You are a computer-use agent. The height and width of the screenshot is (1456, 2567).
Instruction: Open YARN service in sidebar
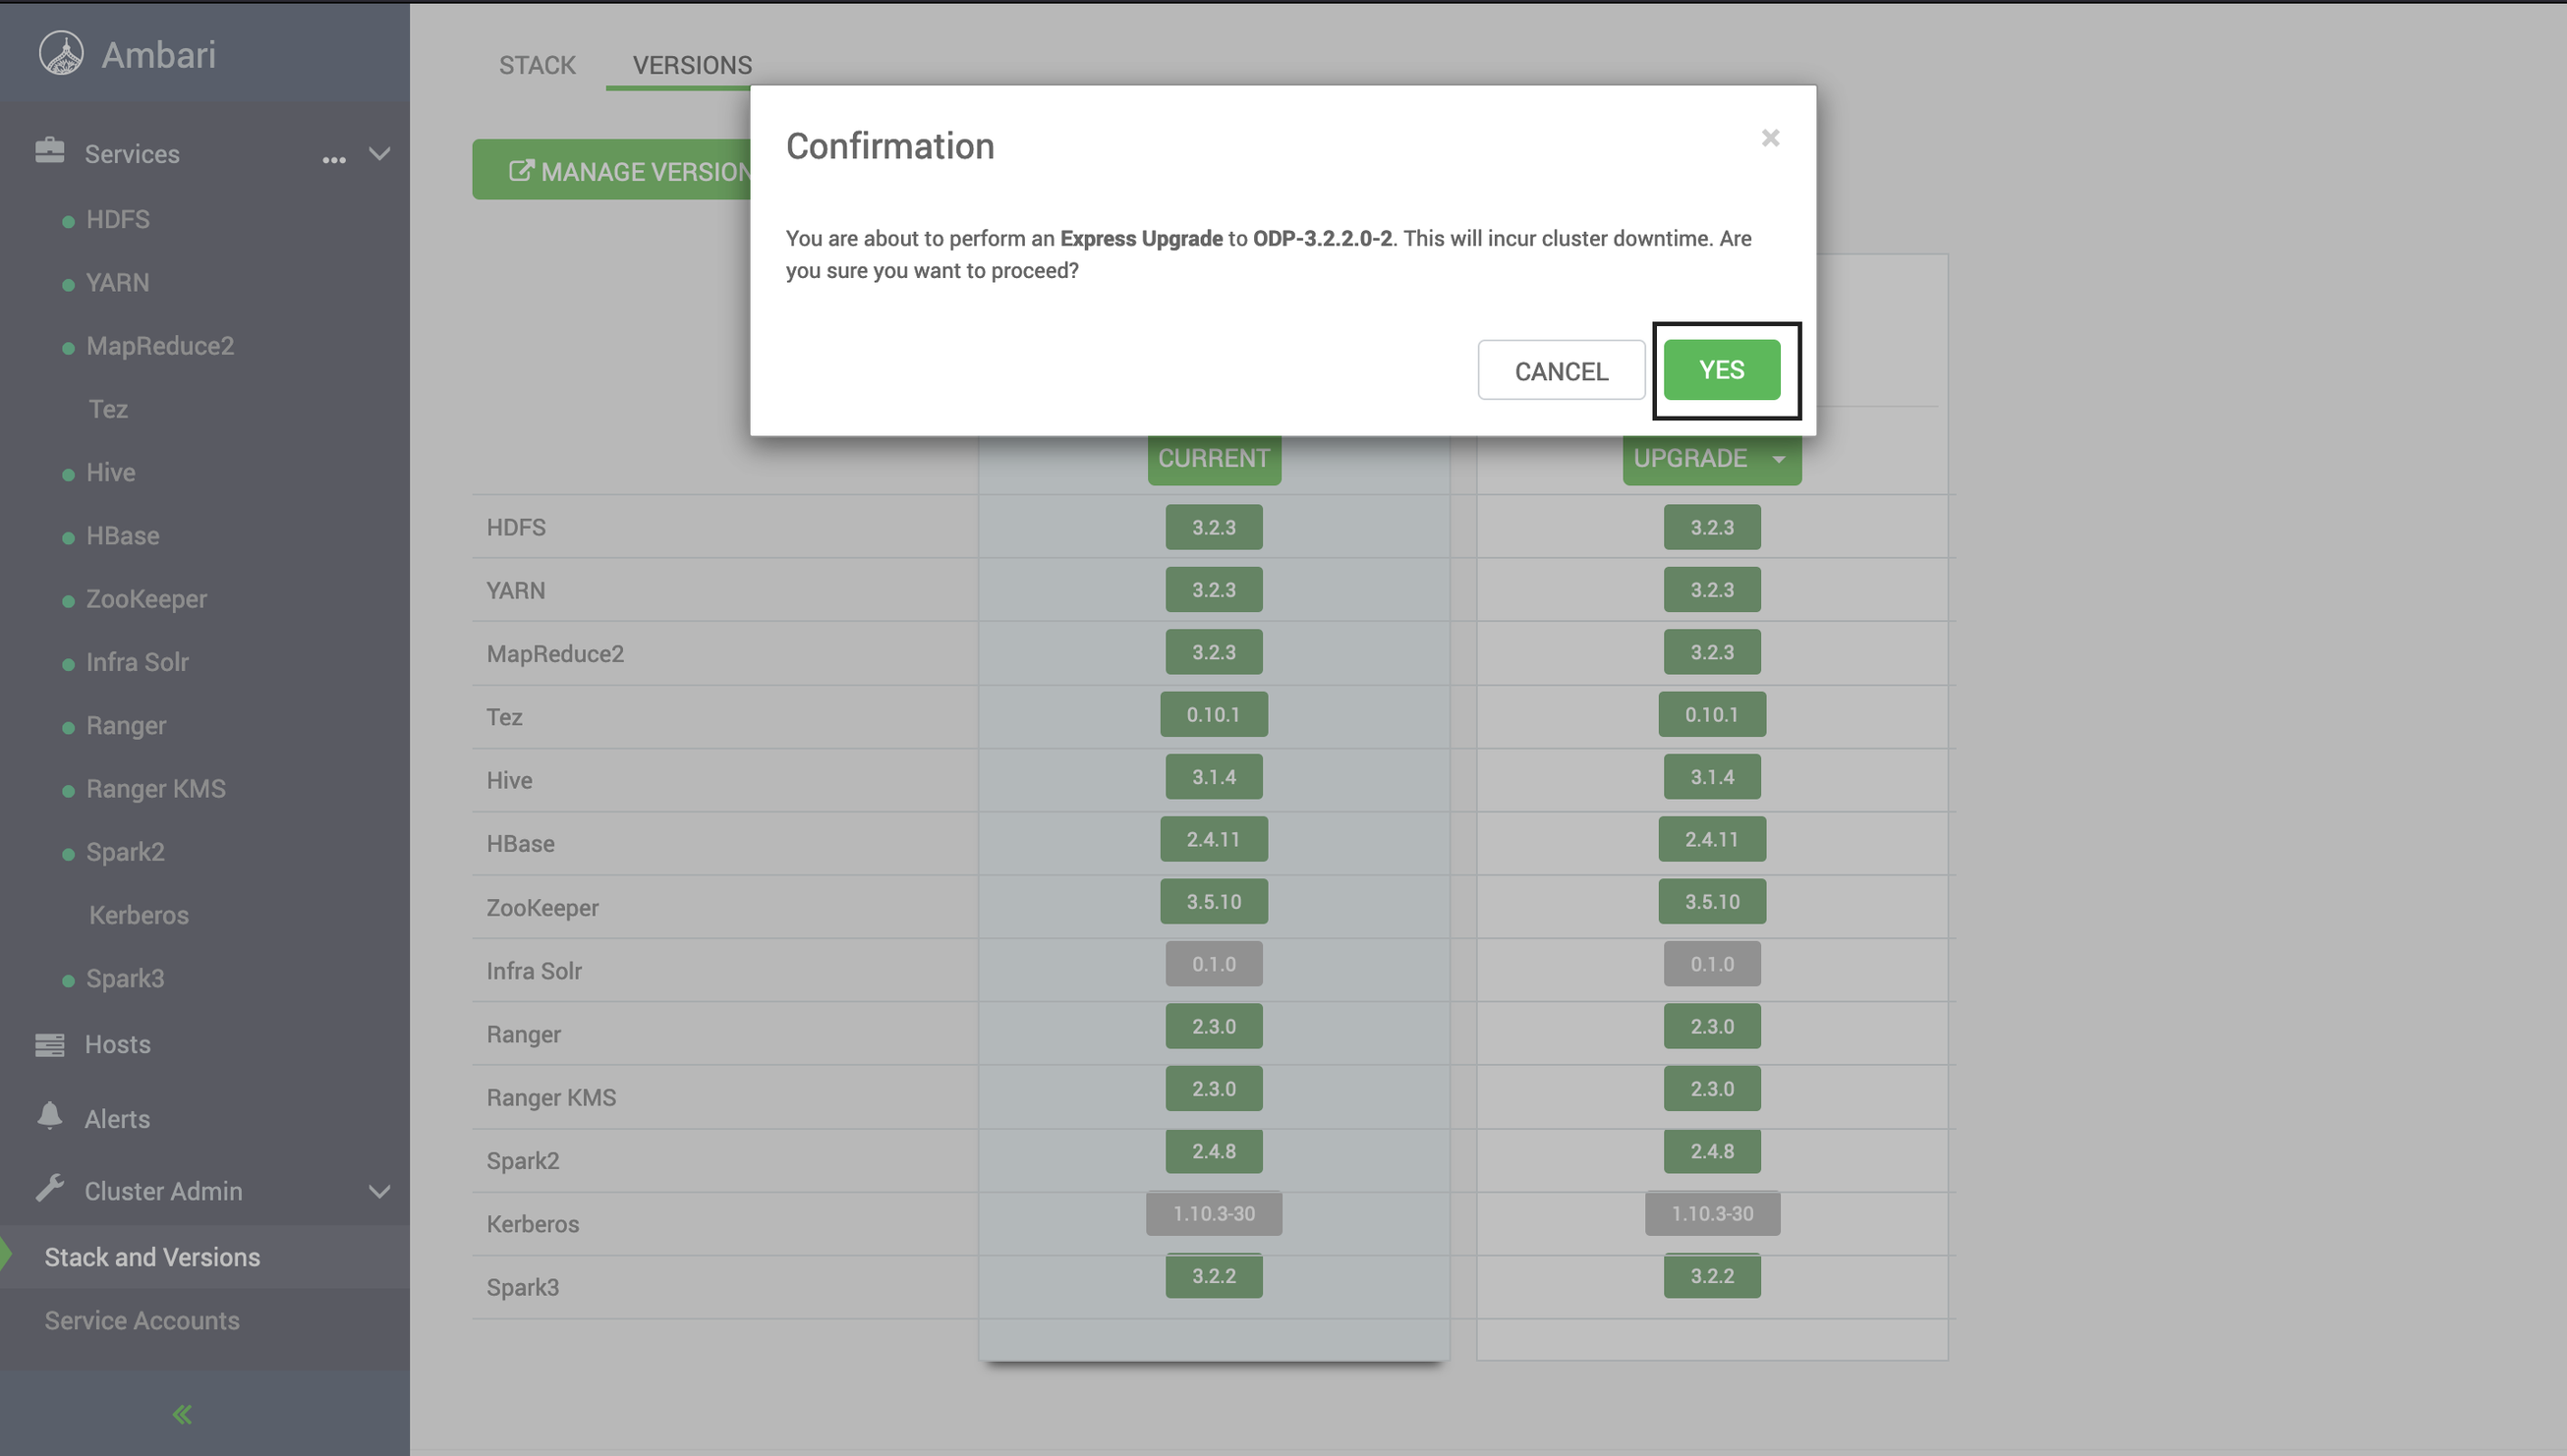pyautogui.click(x=117, y=283)
